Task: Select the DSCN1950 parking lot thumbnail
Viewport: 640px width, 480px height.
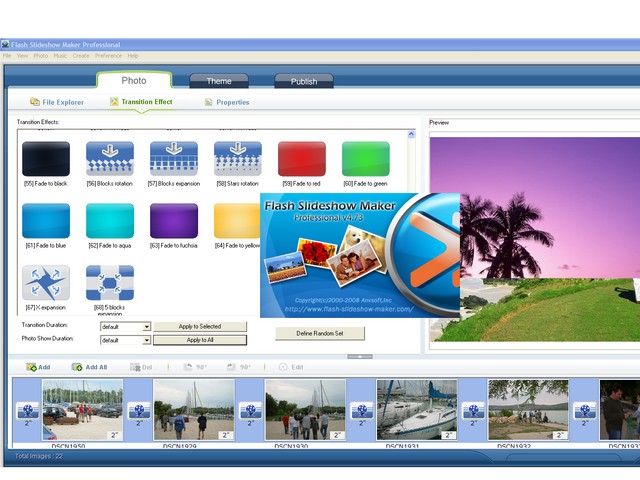Action: coord(82,410)
